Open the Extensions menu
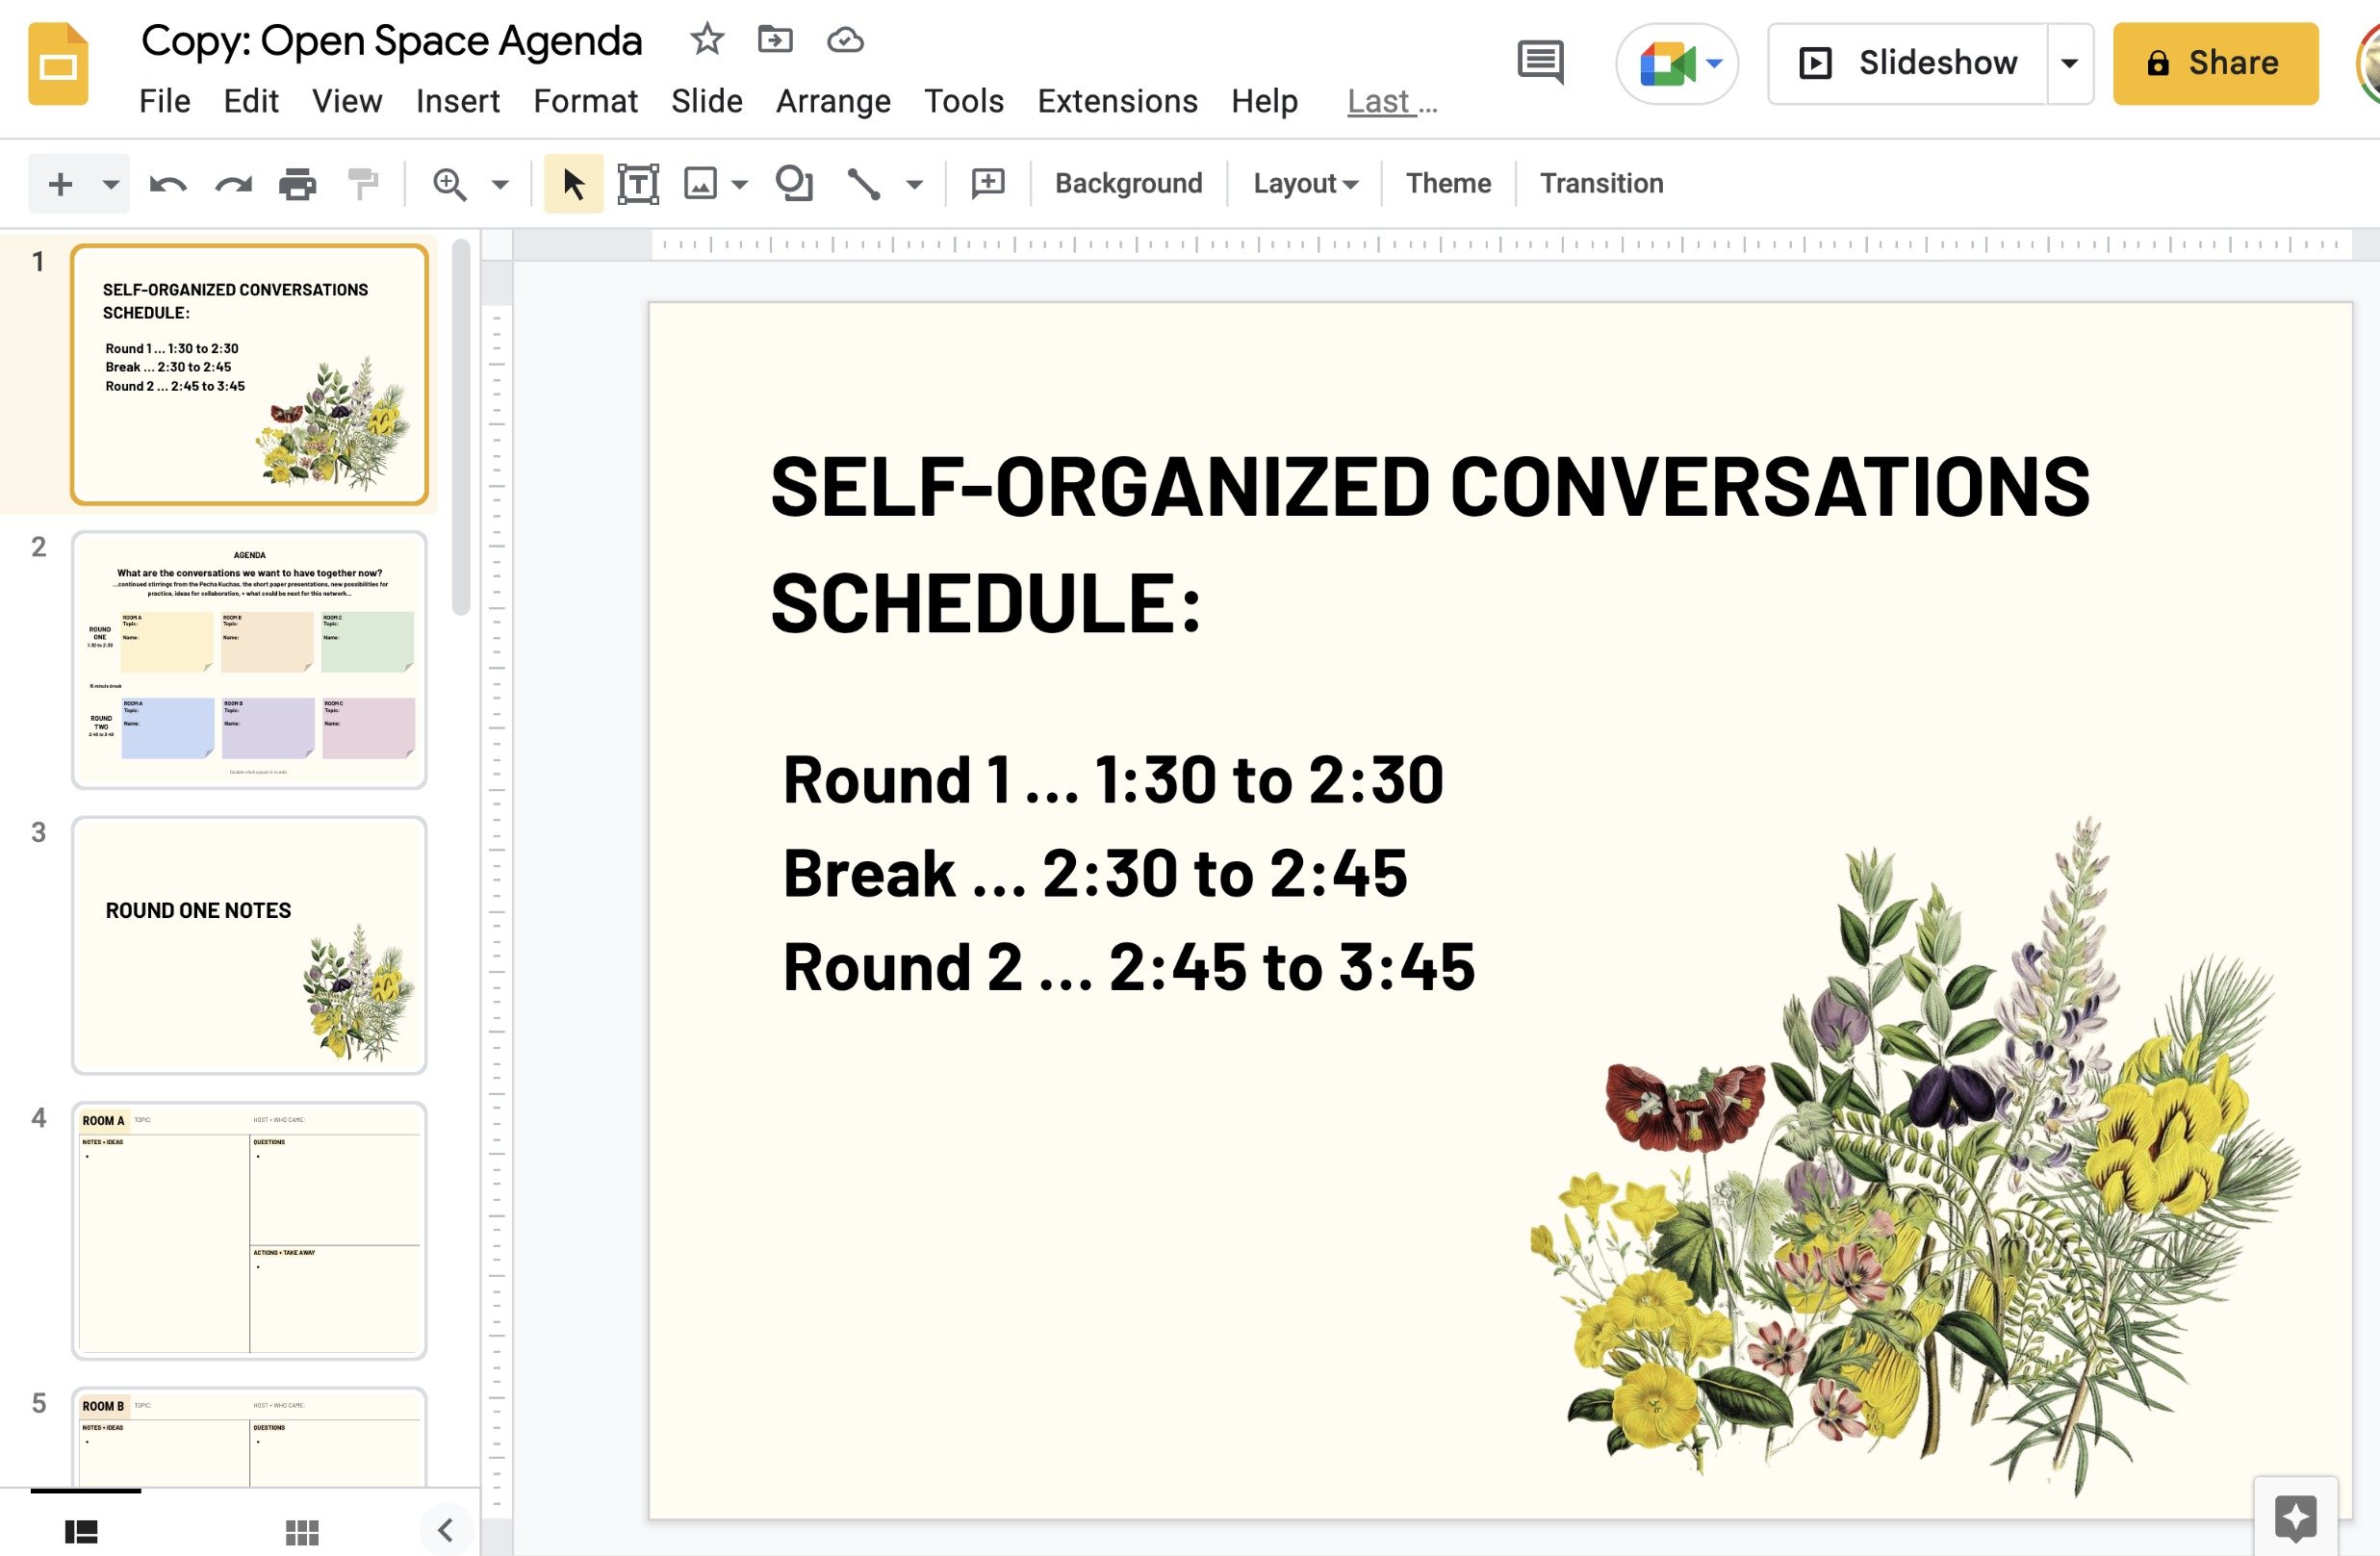Image resolution: width=2380 pixels, height=1556 pixels. pyautogui.click(x=1117, y=101)
